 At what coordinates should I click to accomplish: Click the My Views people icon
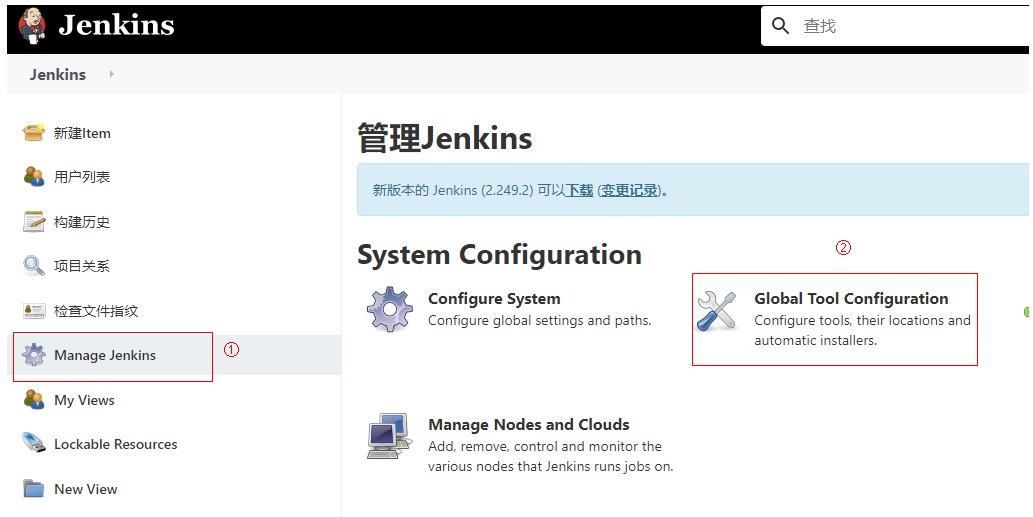click(34, 399)
